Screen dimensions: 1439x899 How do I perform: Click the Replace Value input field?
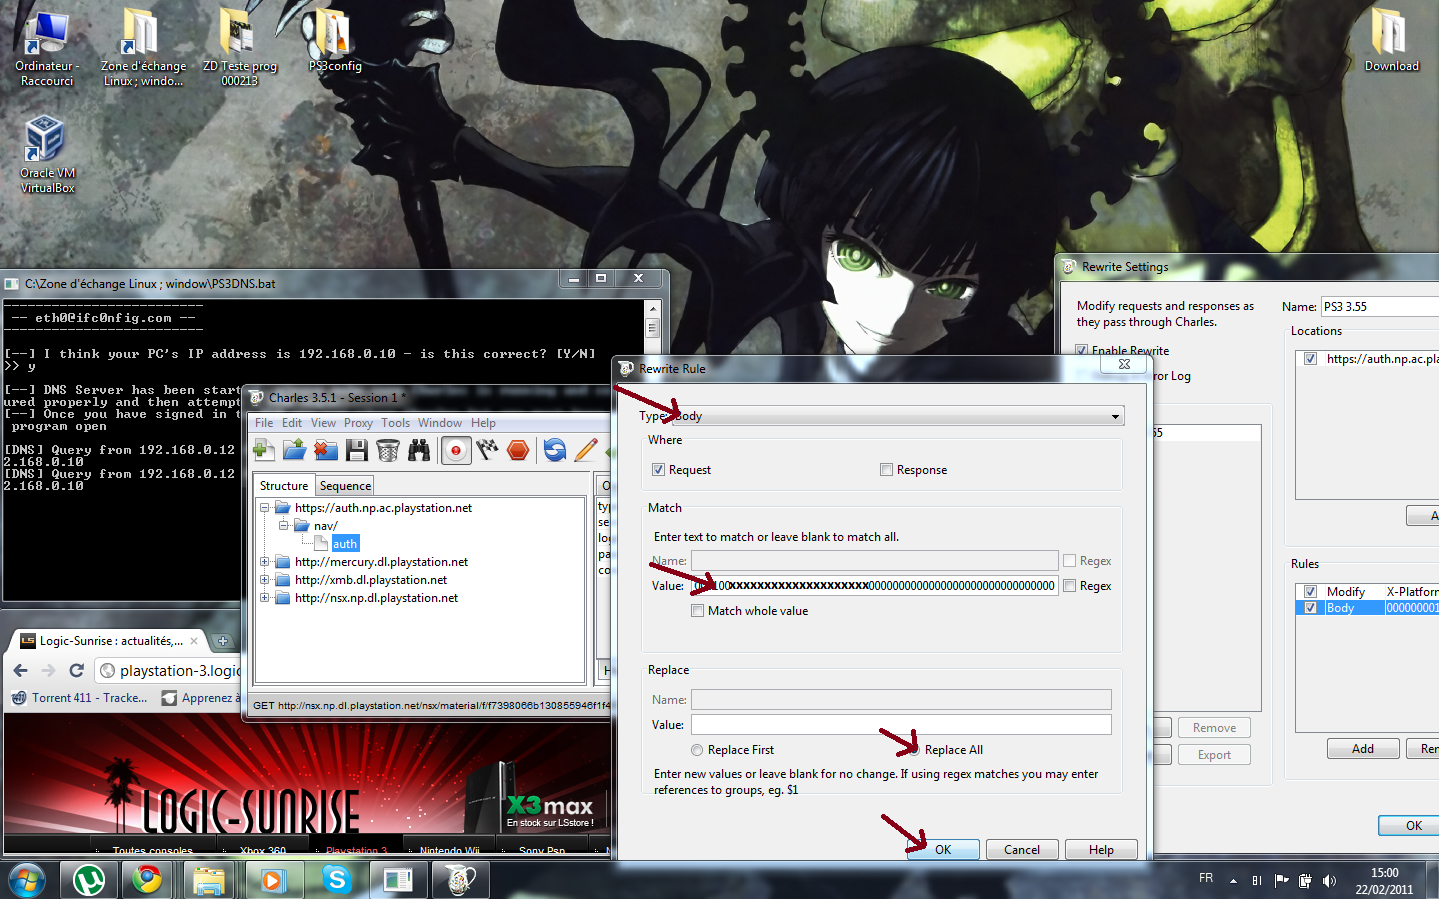click(x=901, y=724)
